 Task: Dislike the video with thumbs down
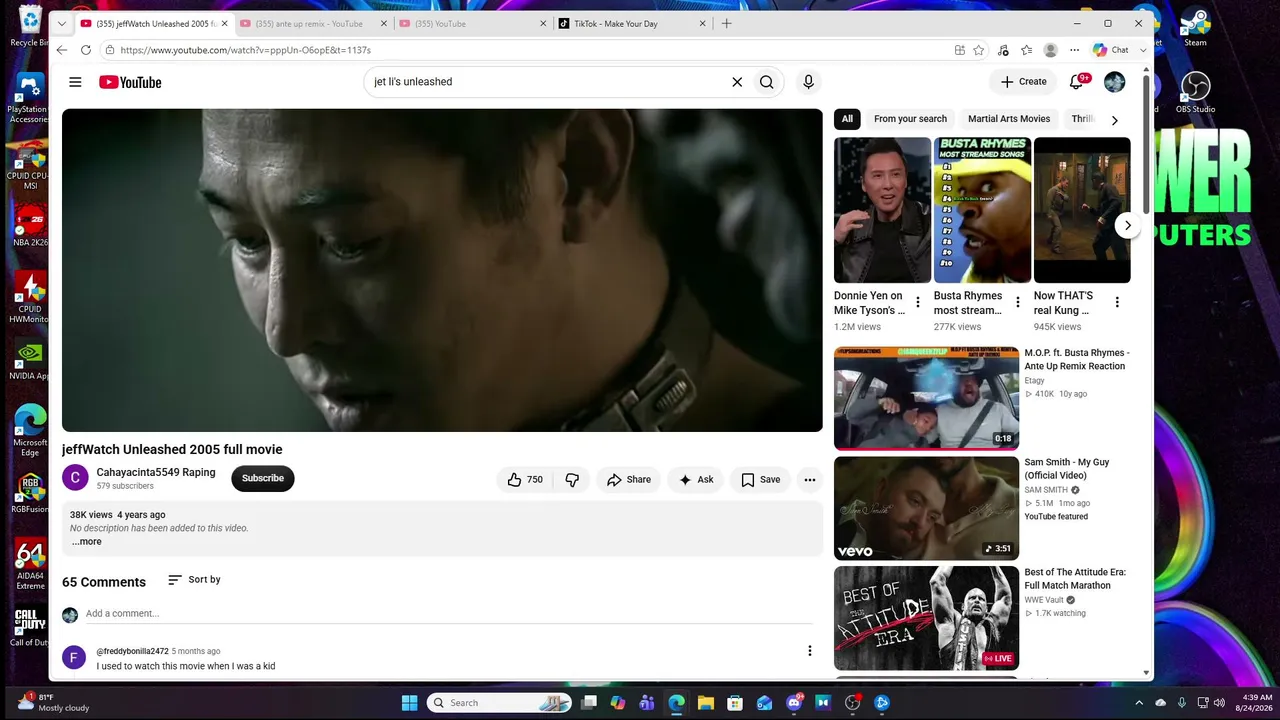[572, 480]
